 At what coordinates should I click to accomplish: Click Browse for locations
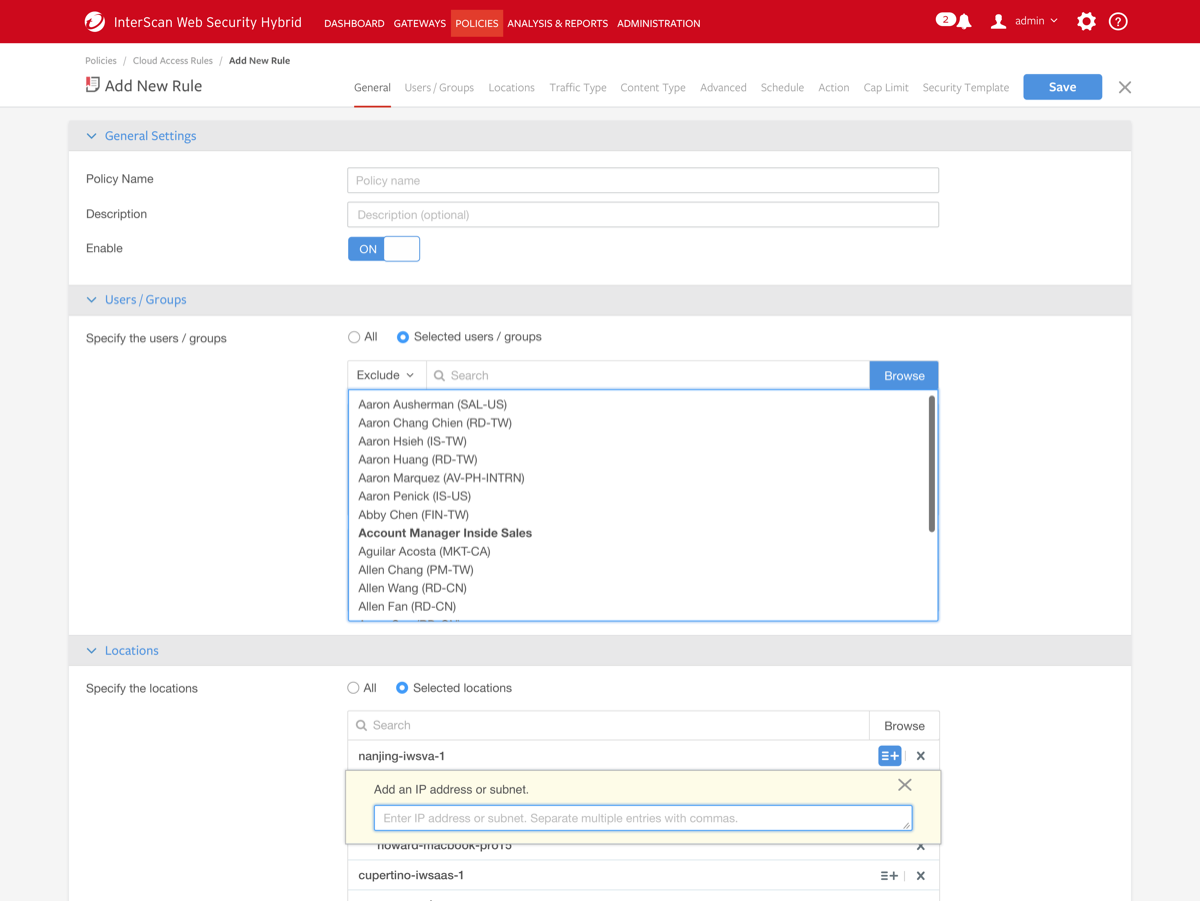pos(904,726)
